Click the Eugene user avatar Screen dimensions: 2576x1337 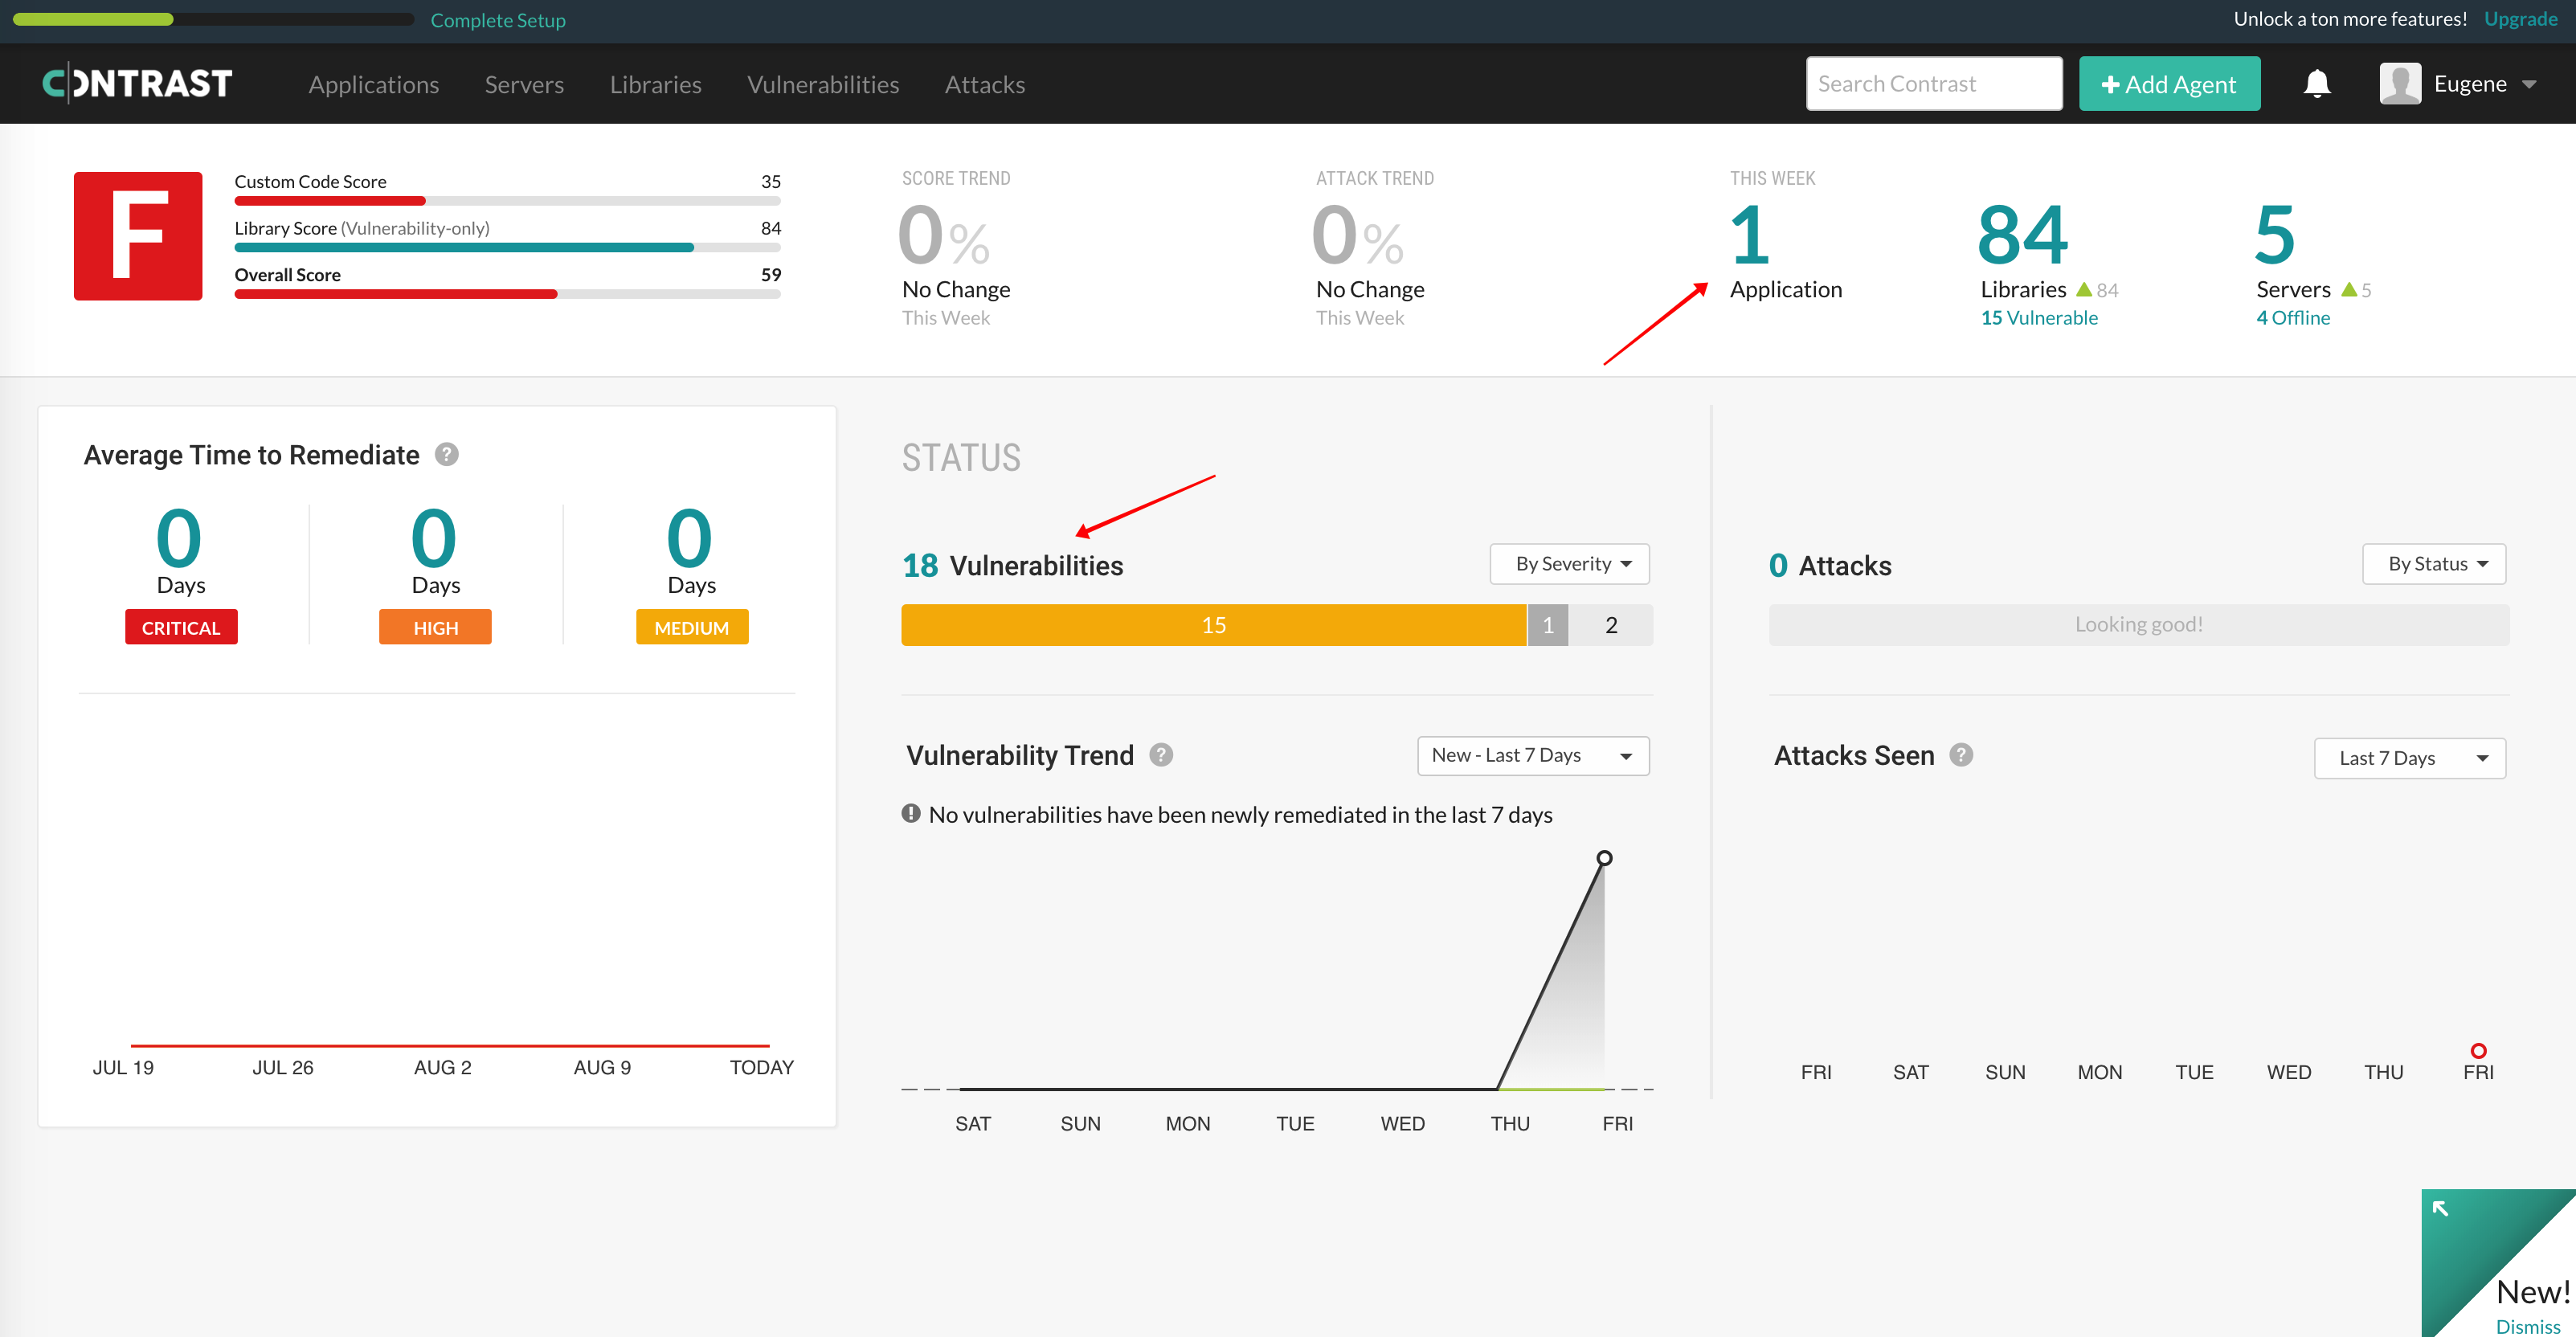2400,84
